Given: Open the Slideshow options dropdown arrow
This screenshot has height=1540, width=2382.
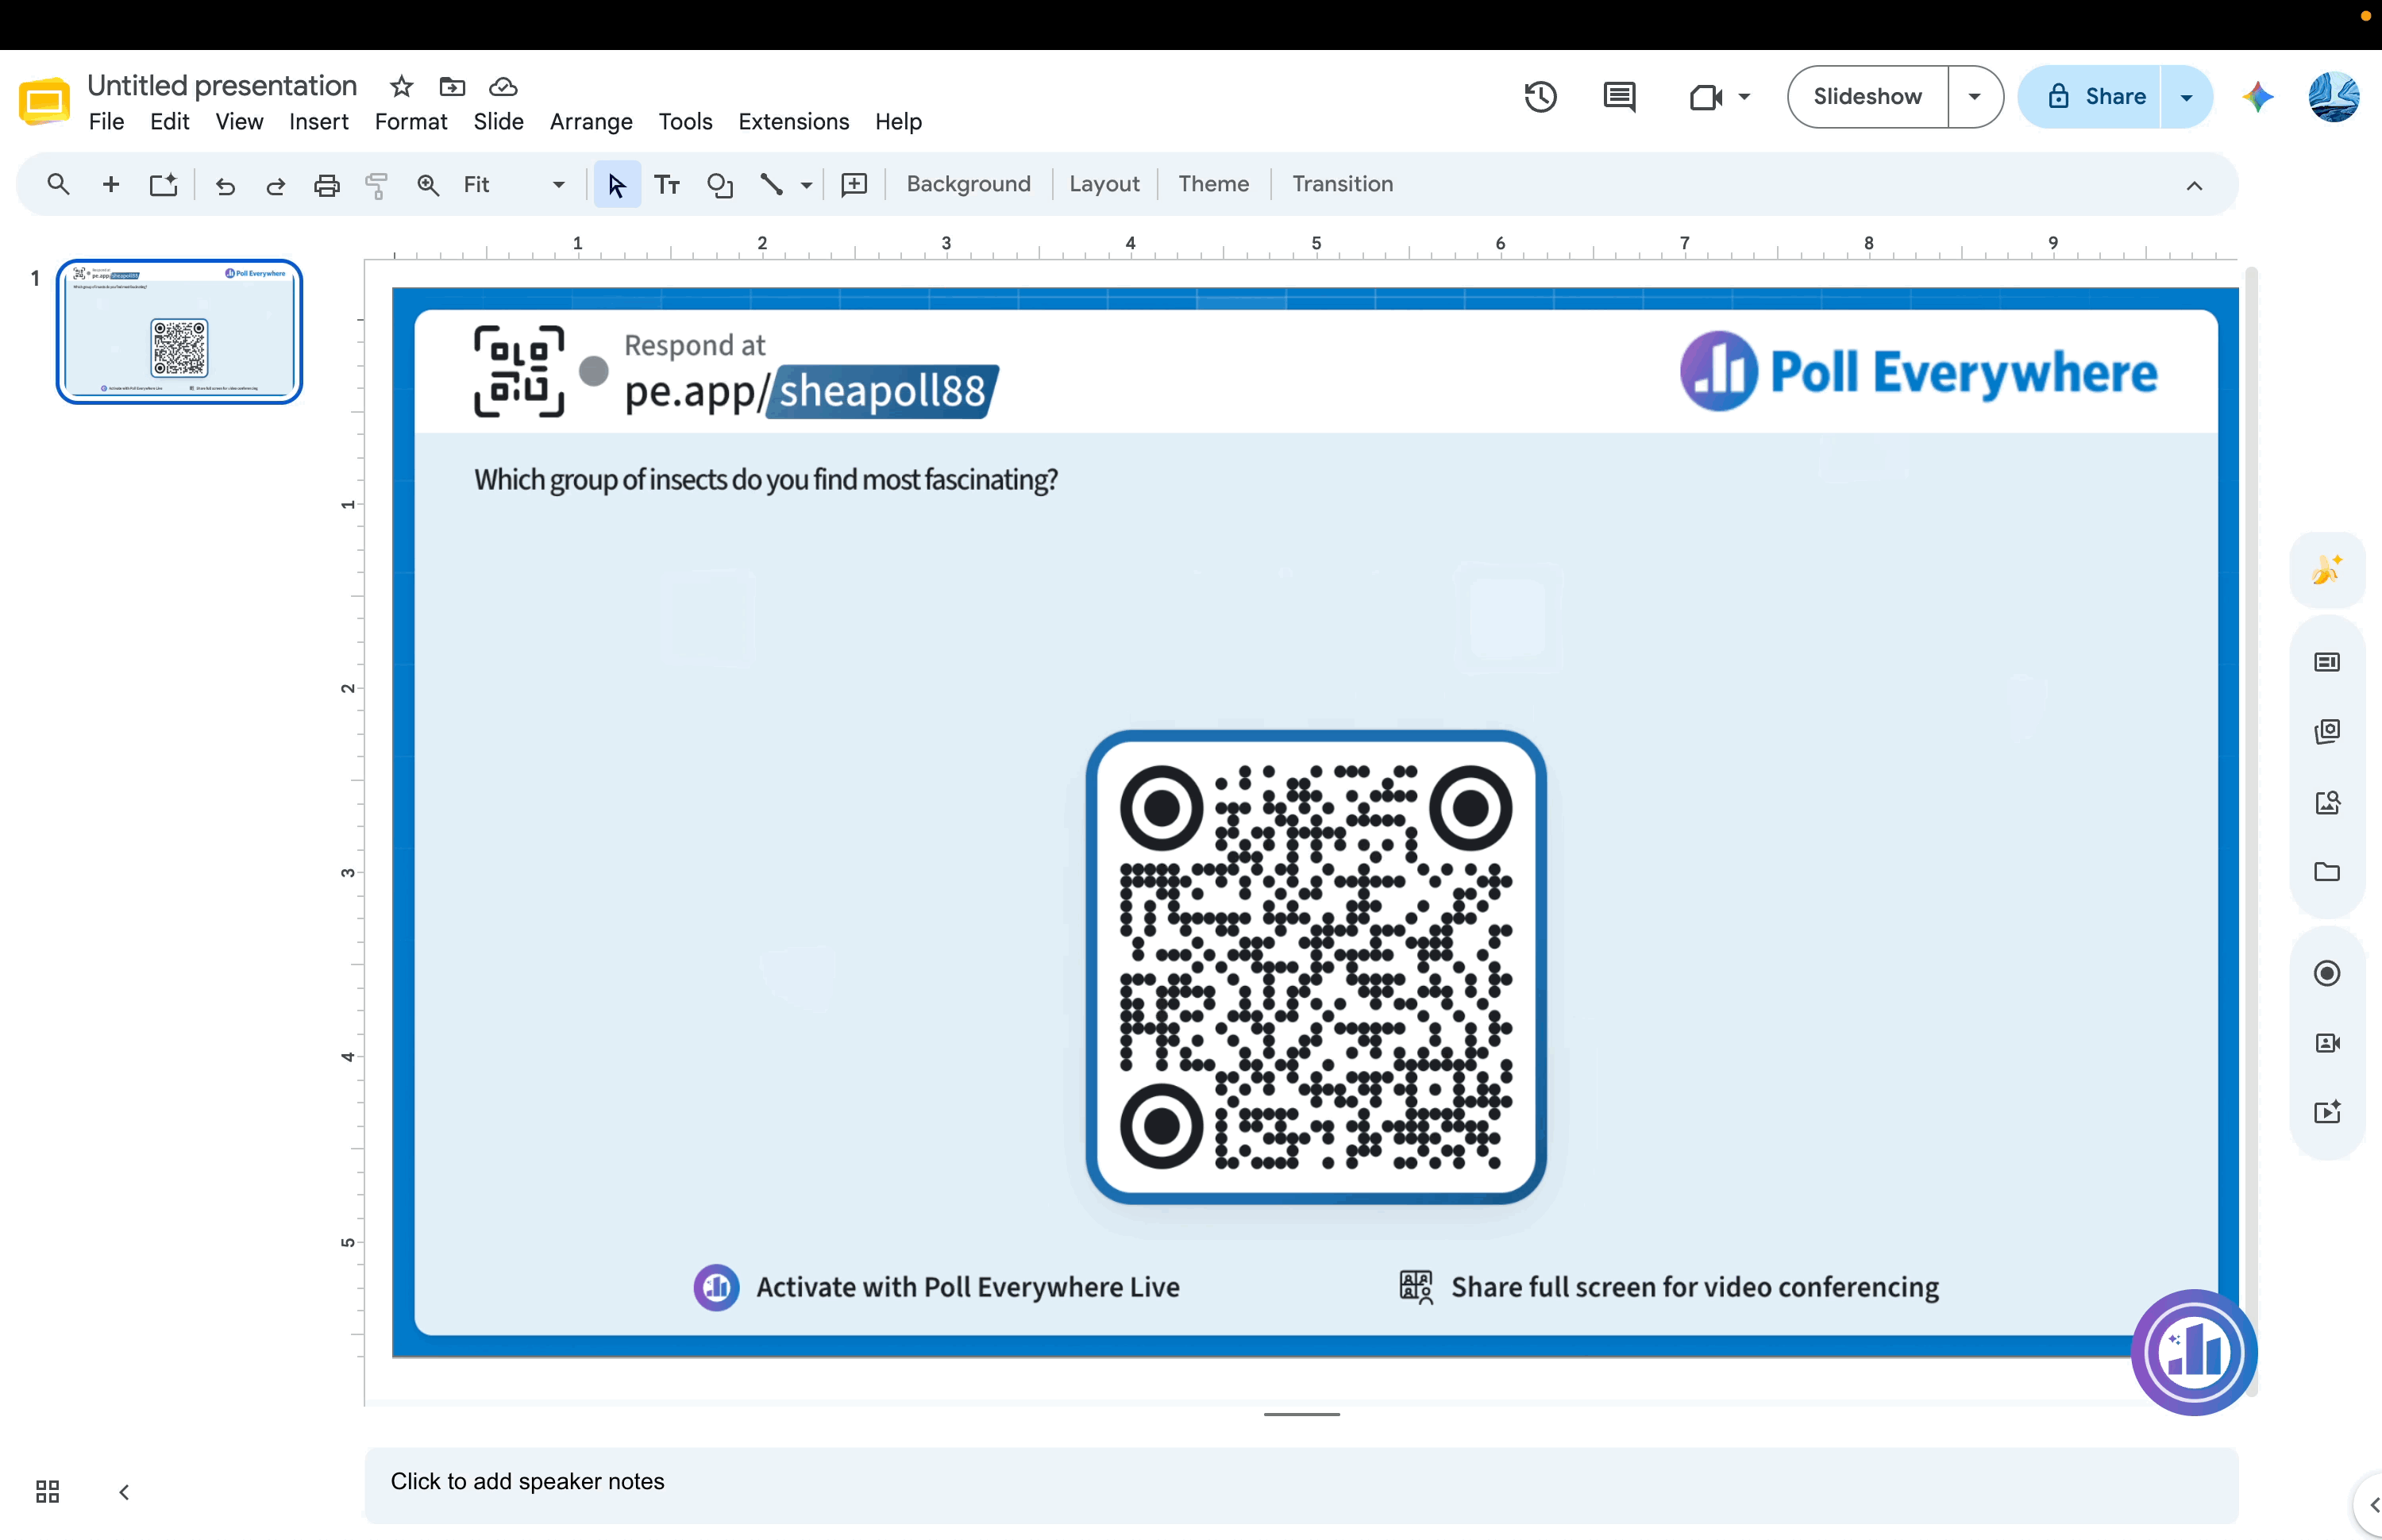Looking at the screenshot, I should [1975, 97].
